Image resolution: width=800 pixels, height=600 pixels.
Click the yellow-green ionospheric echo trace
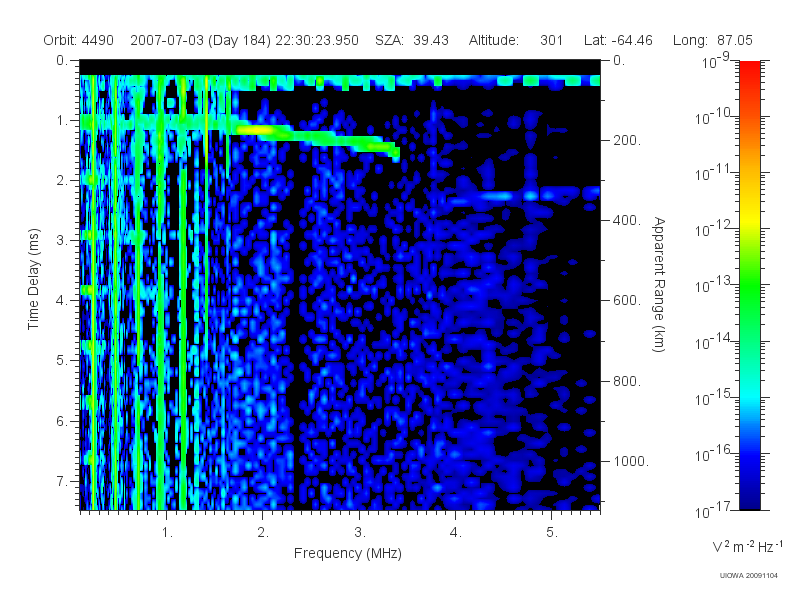pos(316,138)
